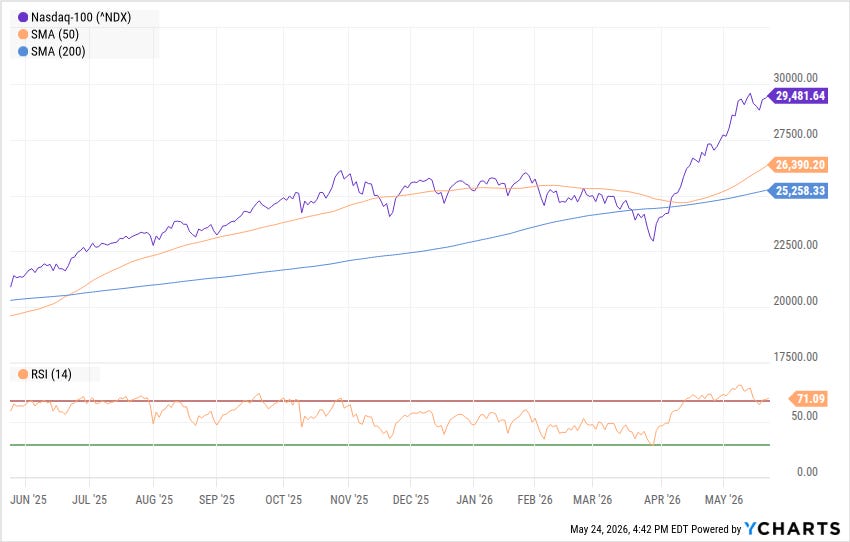Click the 29,481.64 price value tag

point(797,96)
